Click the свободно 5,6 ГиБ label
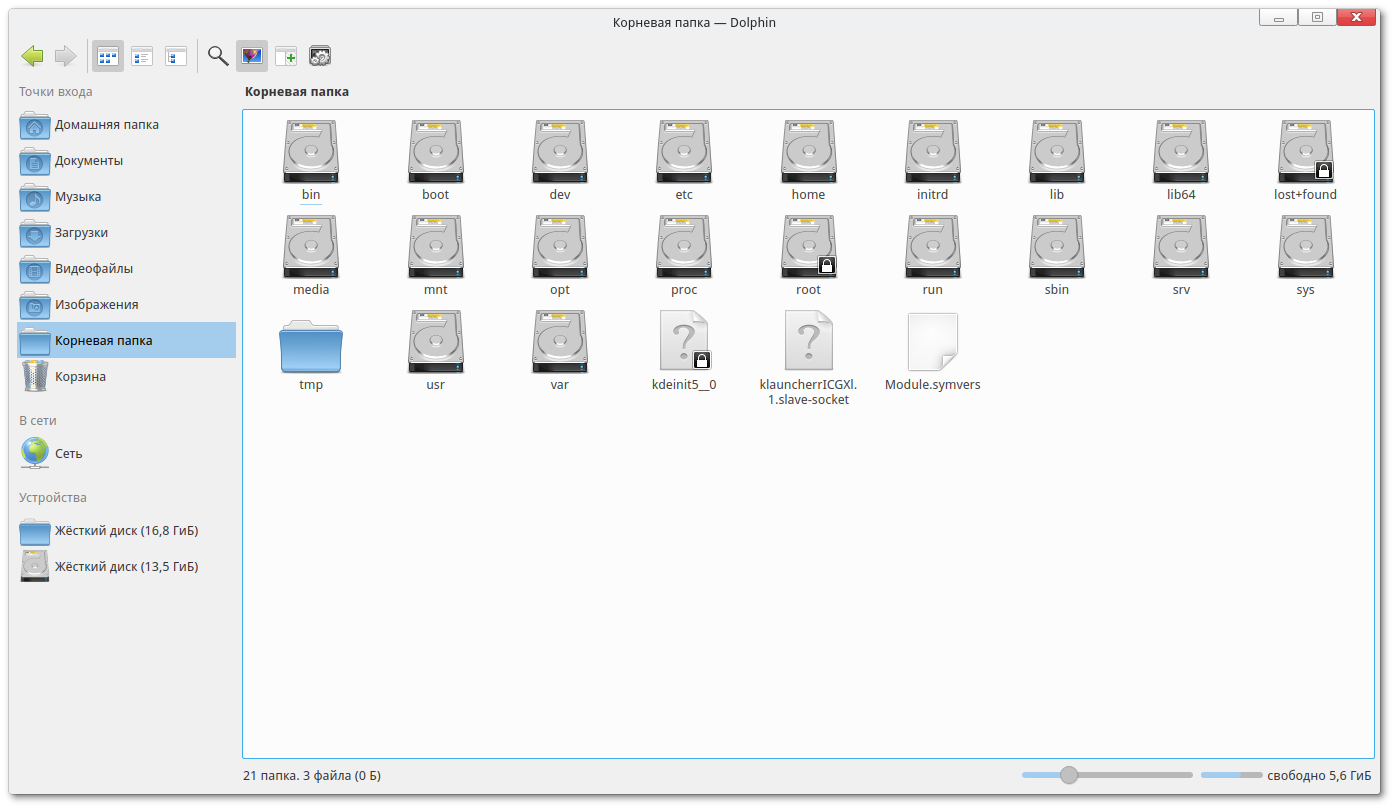This screenshot has height=809, width=1395. point(1319,775)
